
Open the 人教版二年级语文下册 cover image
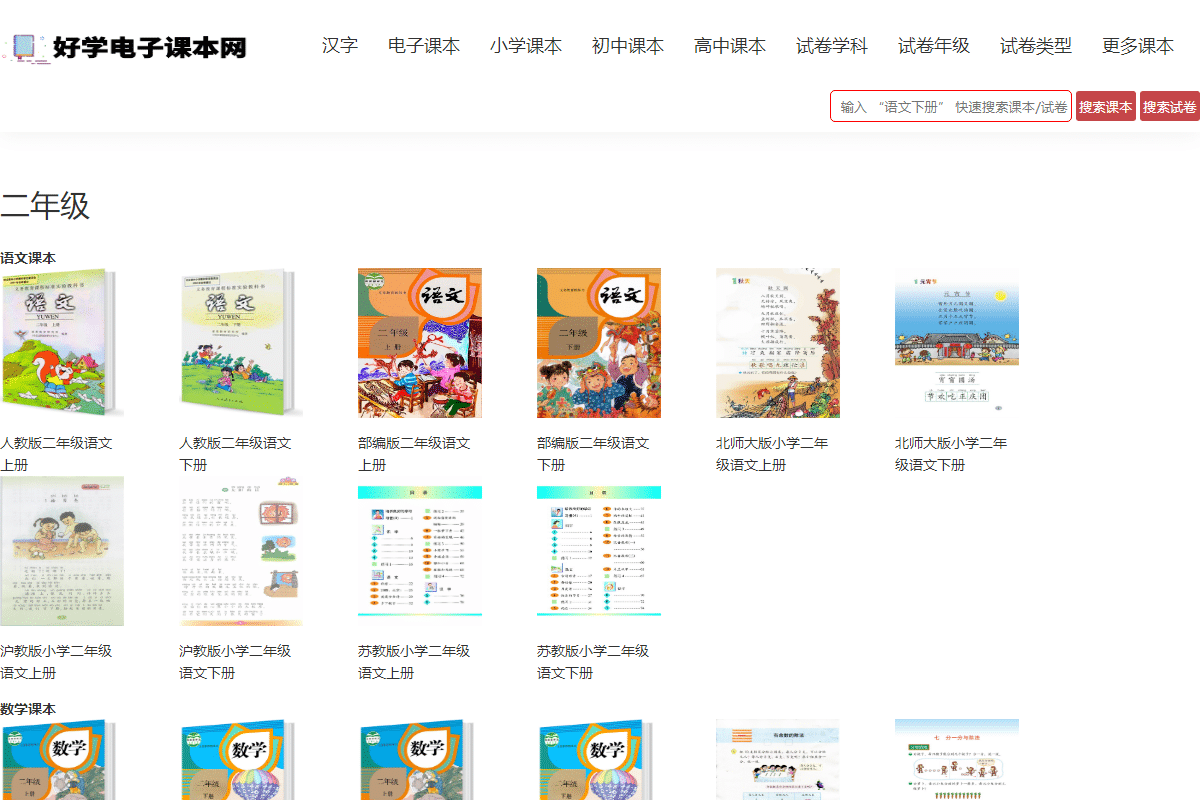pyautogui.click(x=241, y=343)
